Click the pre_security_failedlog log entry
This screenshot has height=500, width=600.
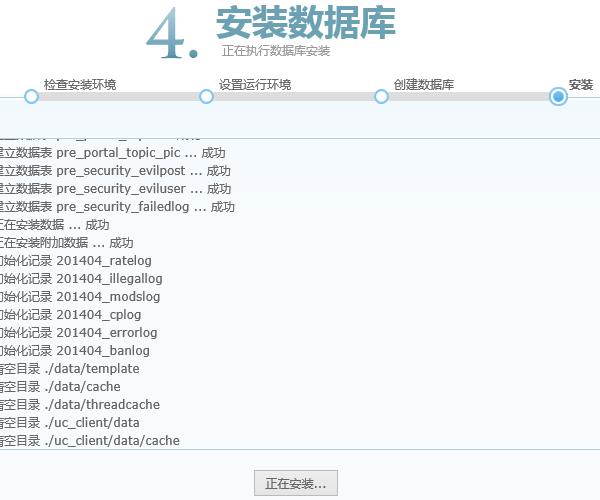[x=115, y=207]
